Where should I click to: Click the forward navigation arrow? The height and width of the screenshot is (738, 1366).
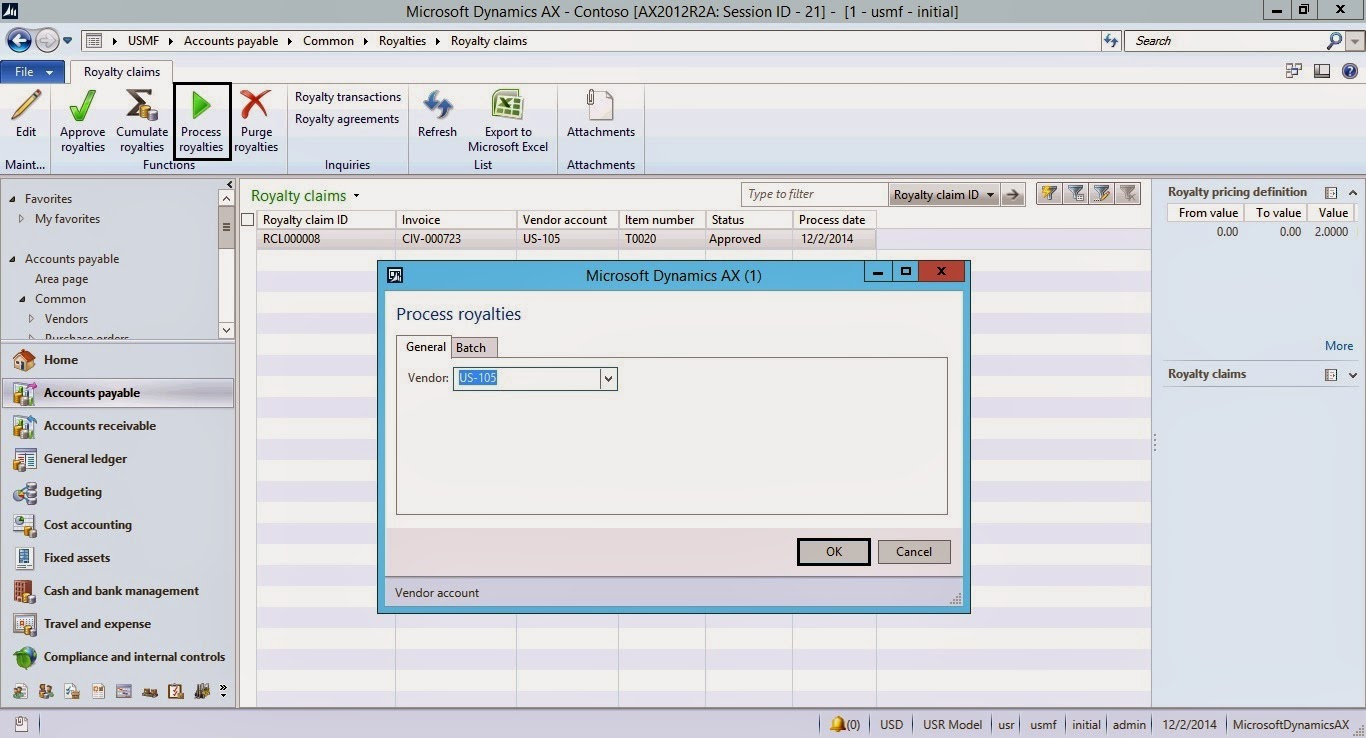(46, 41)
